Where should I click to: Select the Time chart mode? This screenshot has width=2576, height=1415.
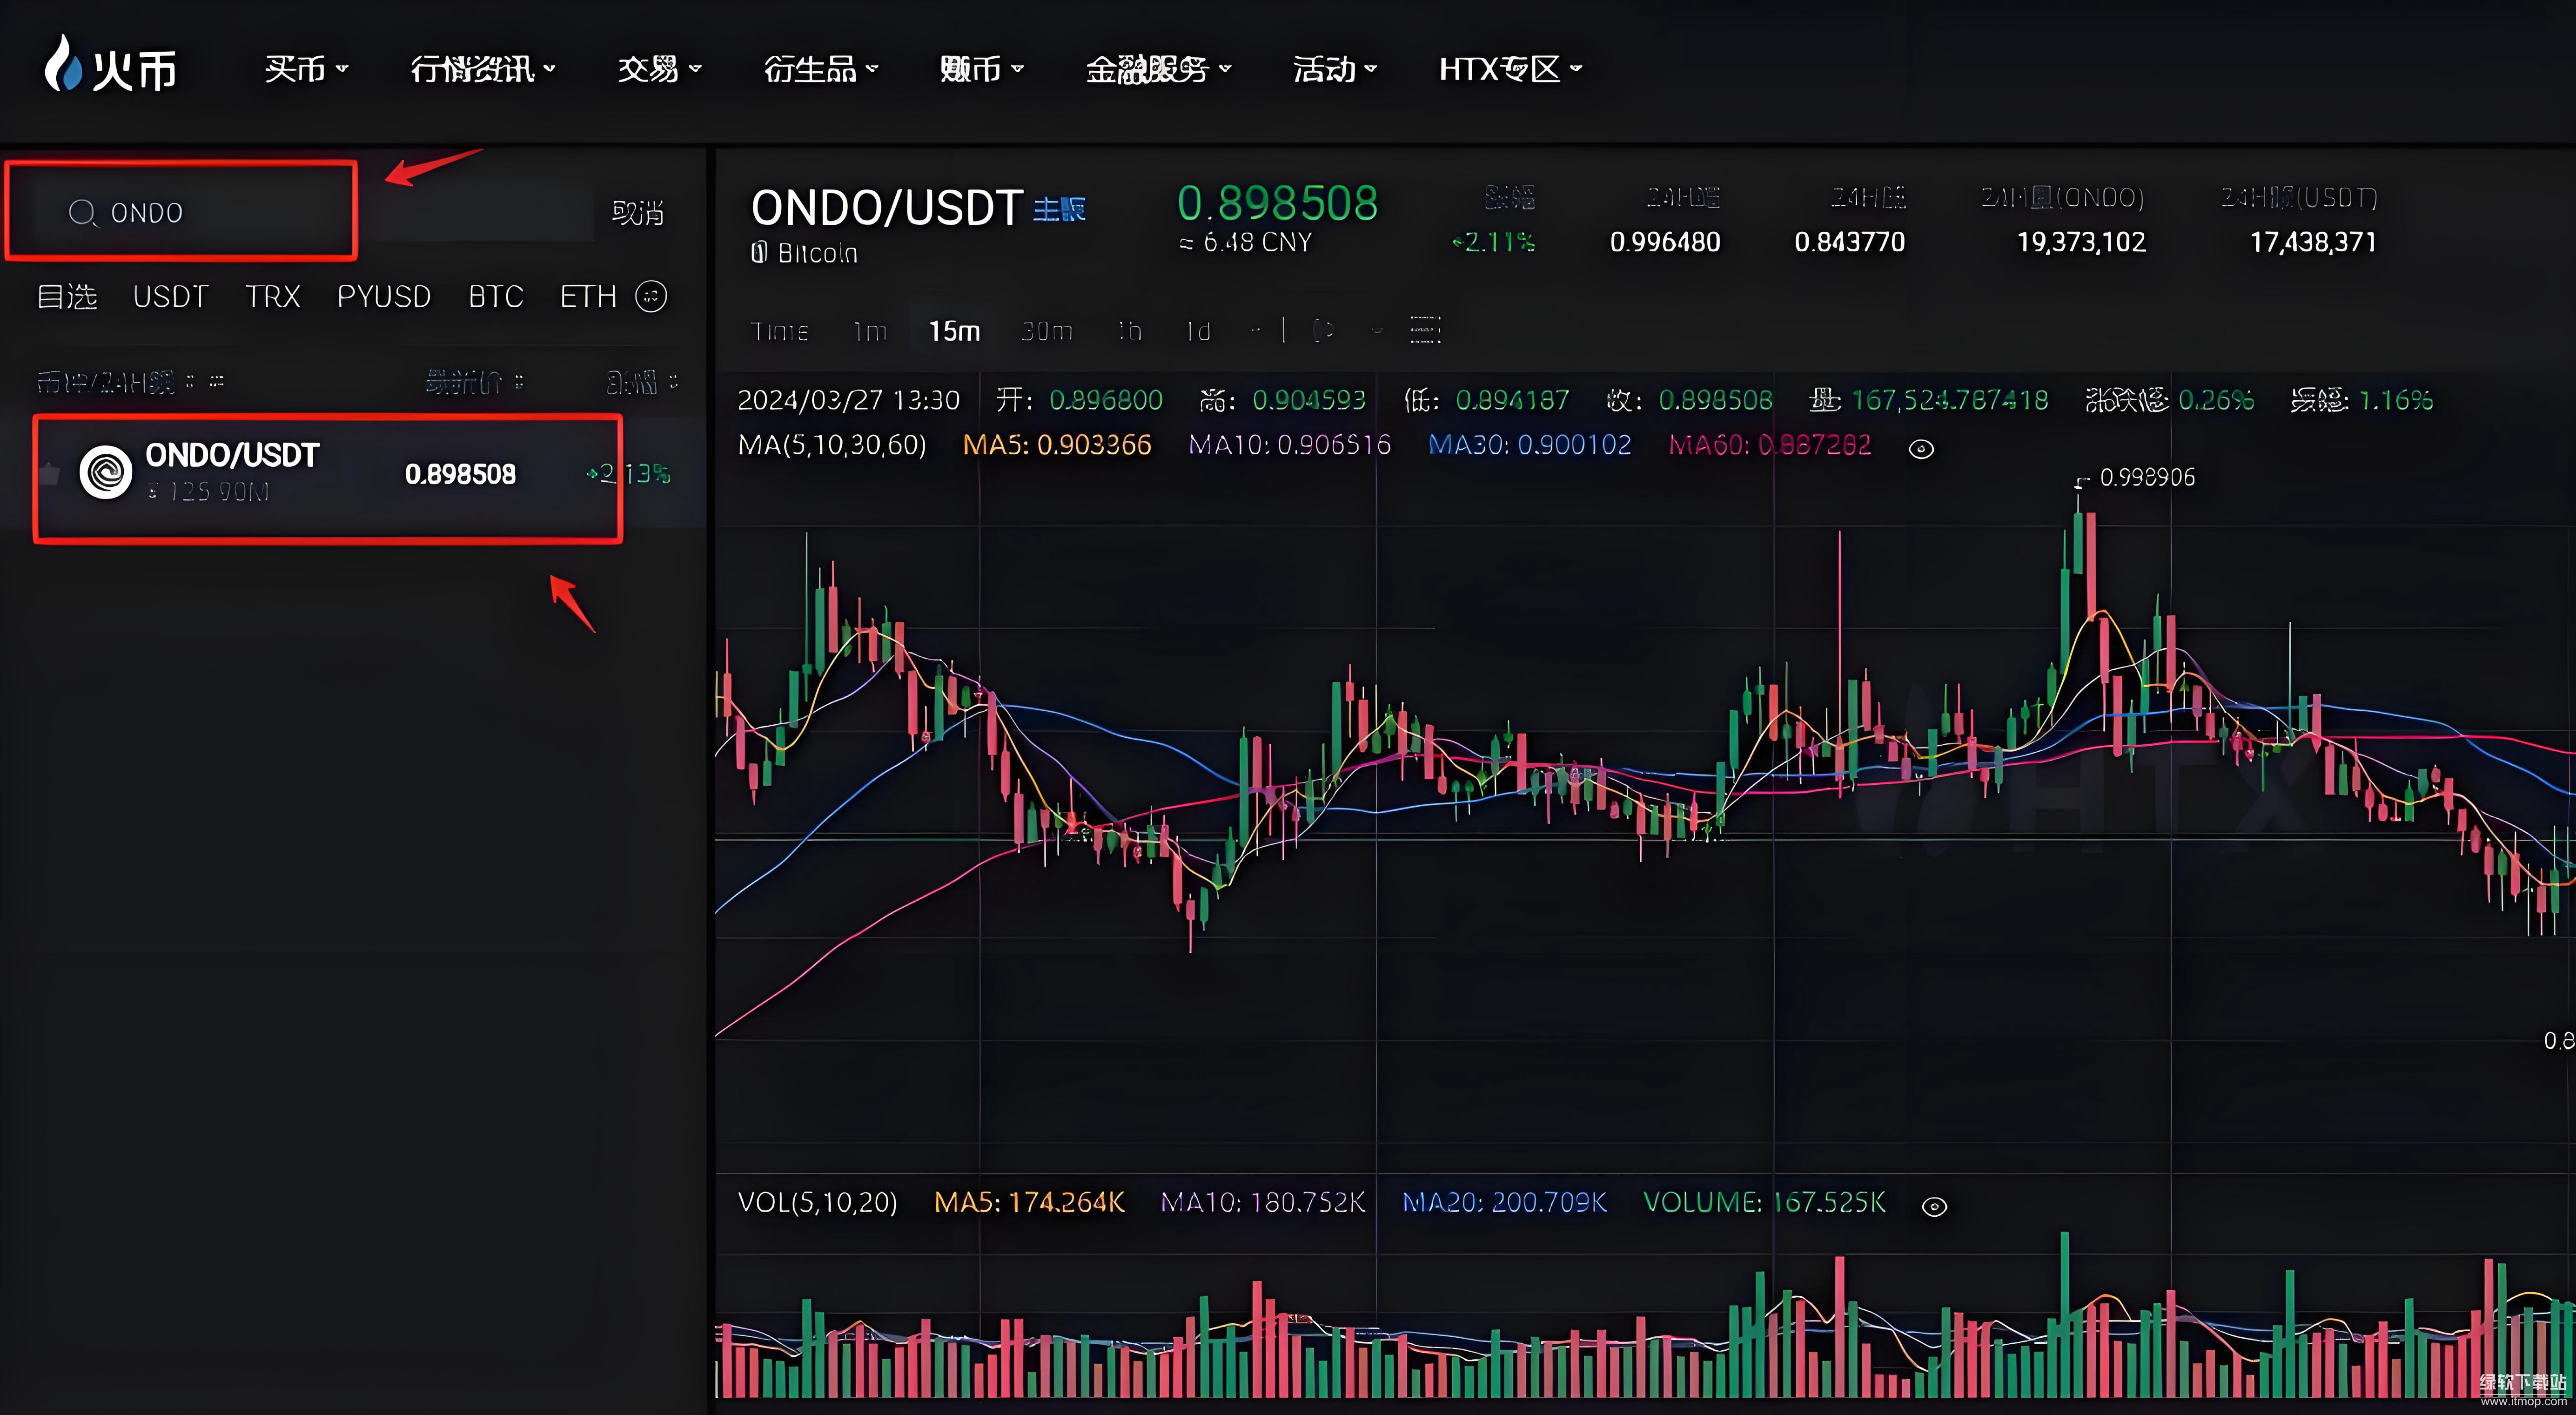click(779, 331)
